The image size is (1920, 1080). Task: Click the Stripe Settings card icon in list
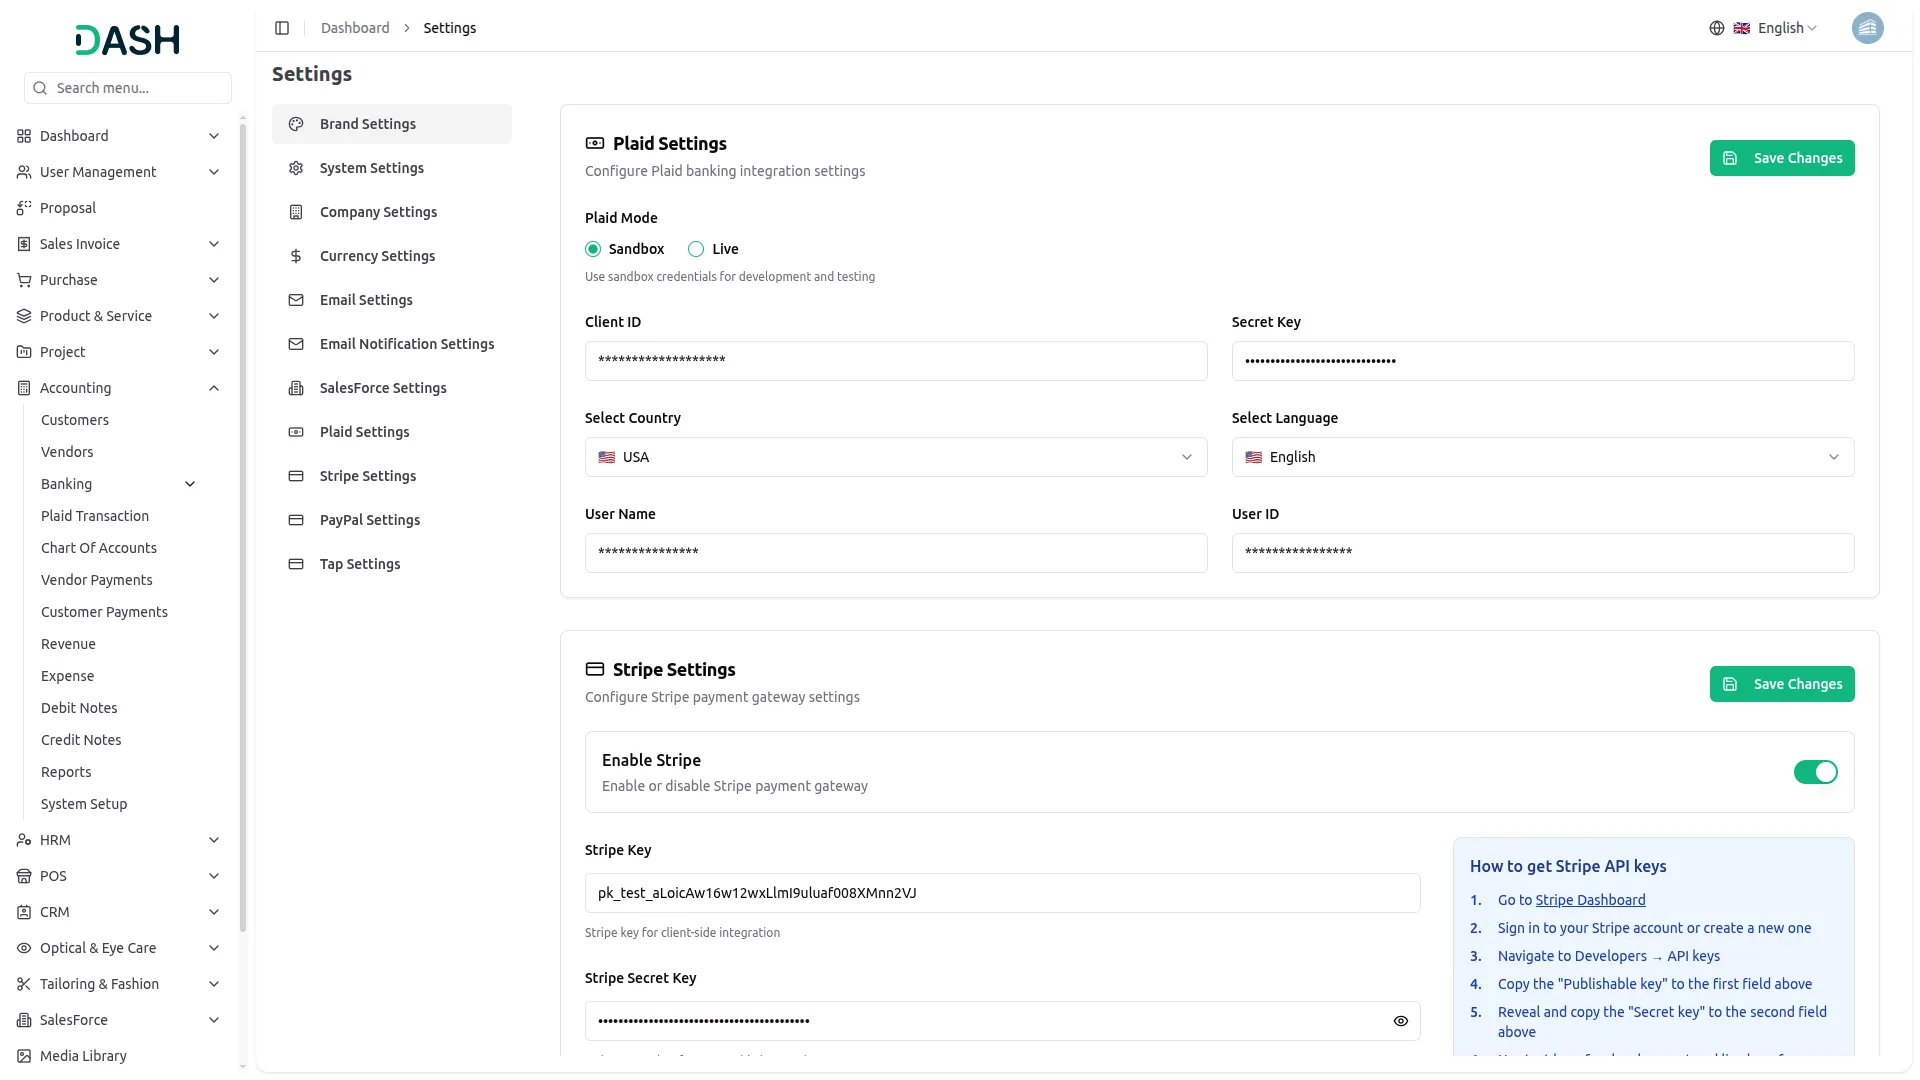(x=296, y=476)
